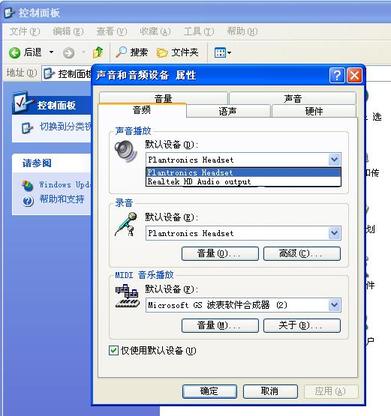
Task: Click the help question mark in dialog title
Action: click(337, 75)
